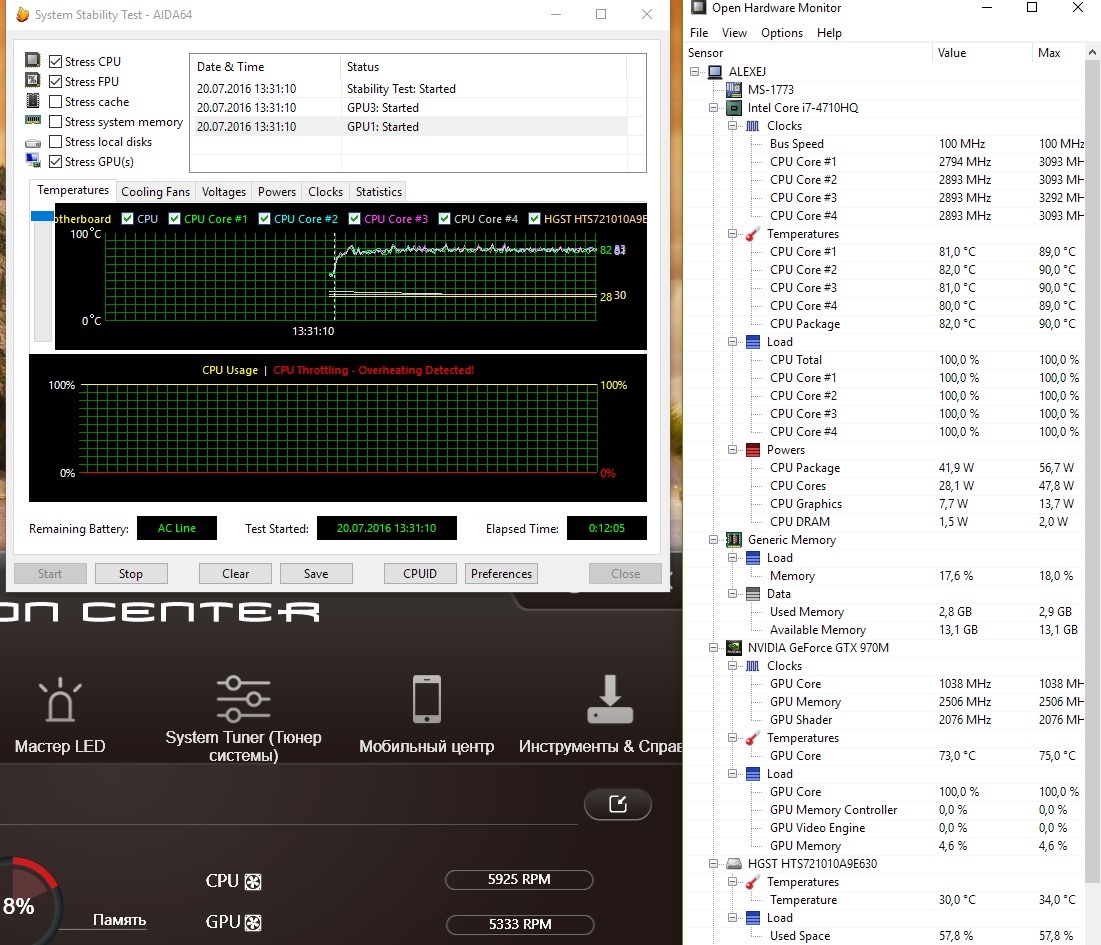Open System Tuner sliders icon
Viewport: 1101px width, 945px height.
pos(243,699)
